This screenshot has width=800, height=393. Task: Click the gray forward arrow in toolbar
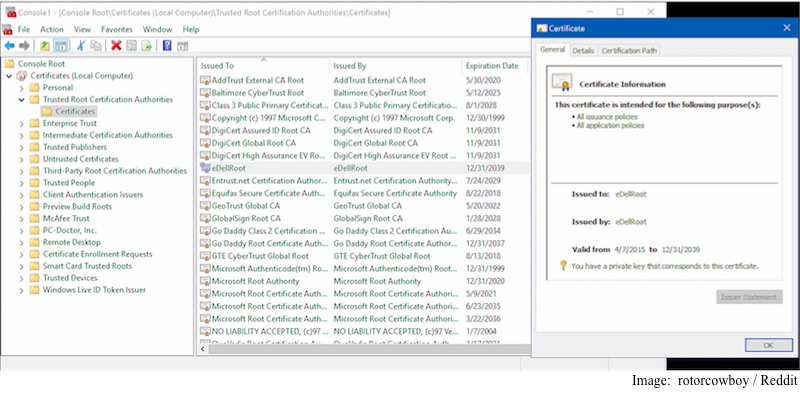[24, 46]
